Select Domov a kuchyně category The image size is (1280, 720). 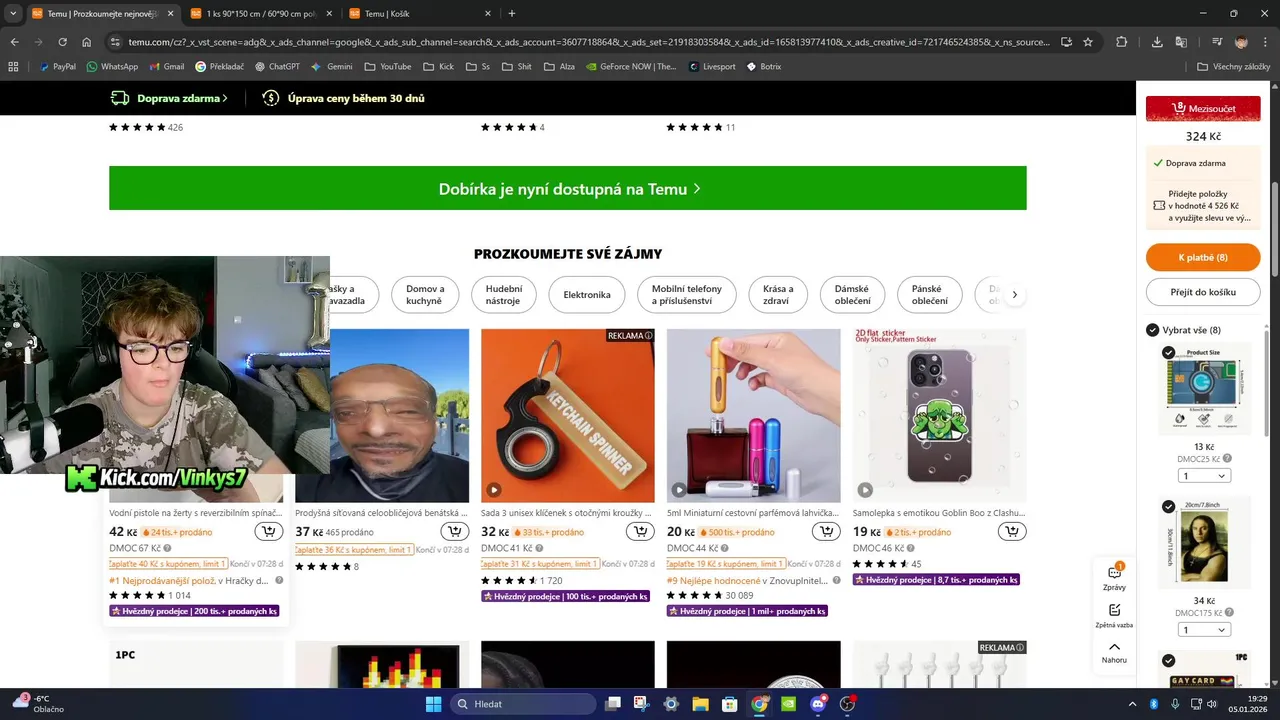click(424, 295)
